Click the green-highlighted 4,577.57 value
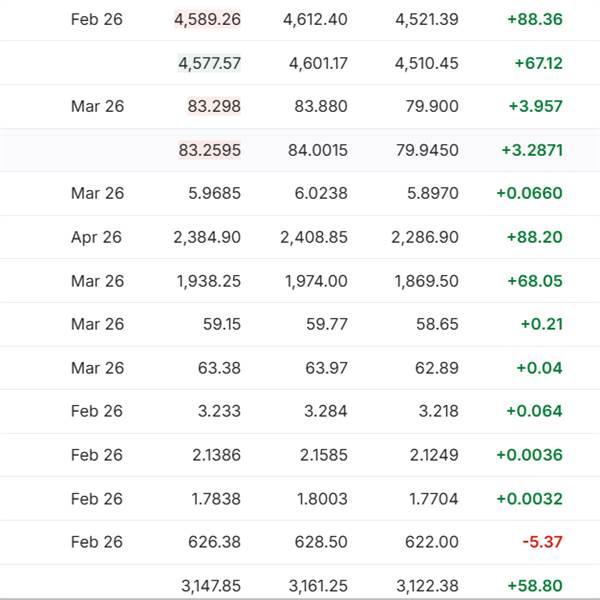 [209, 63]
